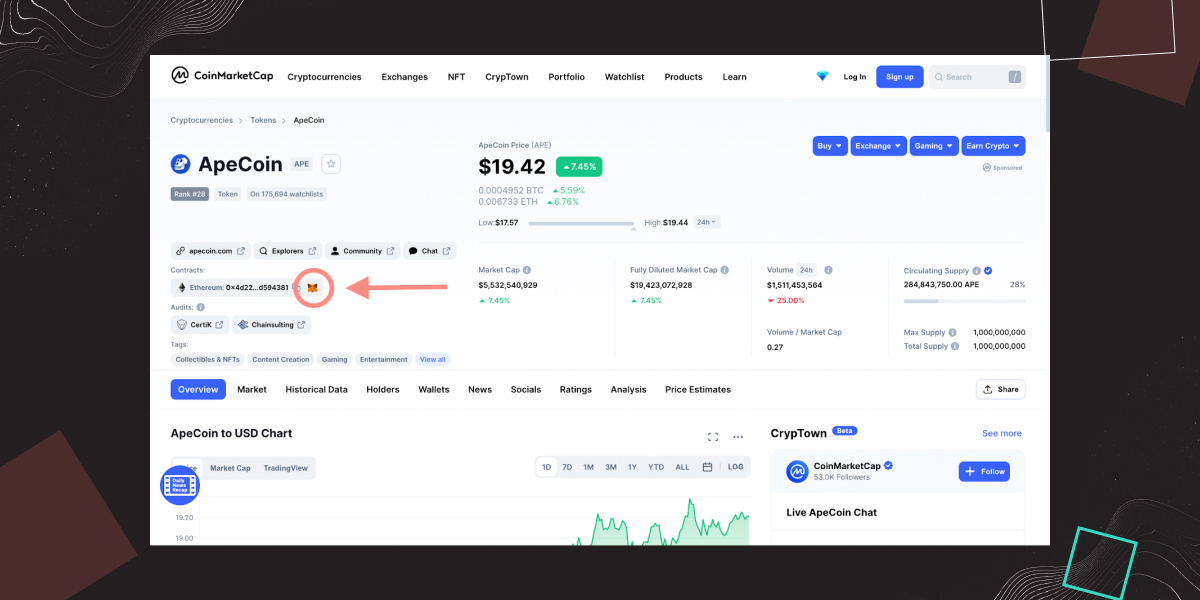Open the chart's three-dot more menu

coord(738,436)
